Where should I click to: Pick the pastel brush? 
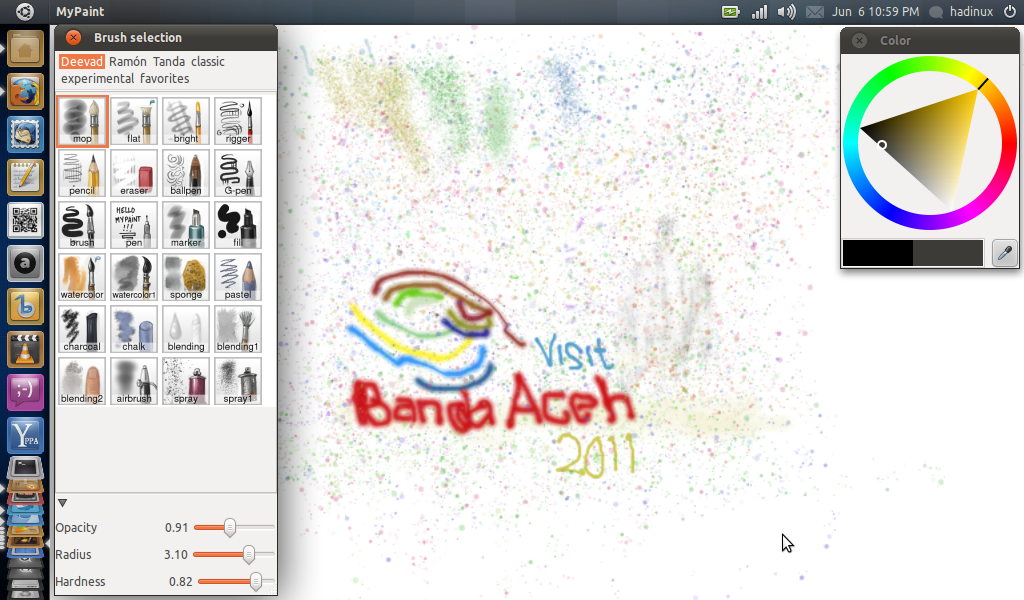[238, 277]
